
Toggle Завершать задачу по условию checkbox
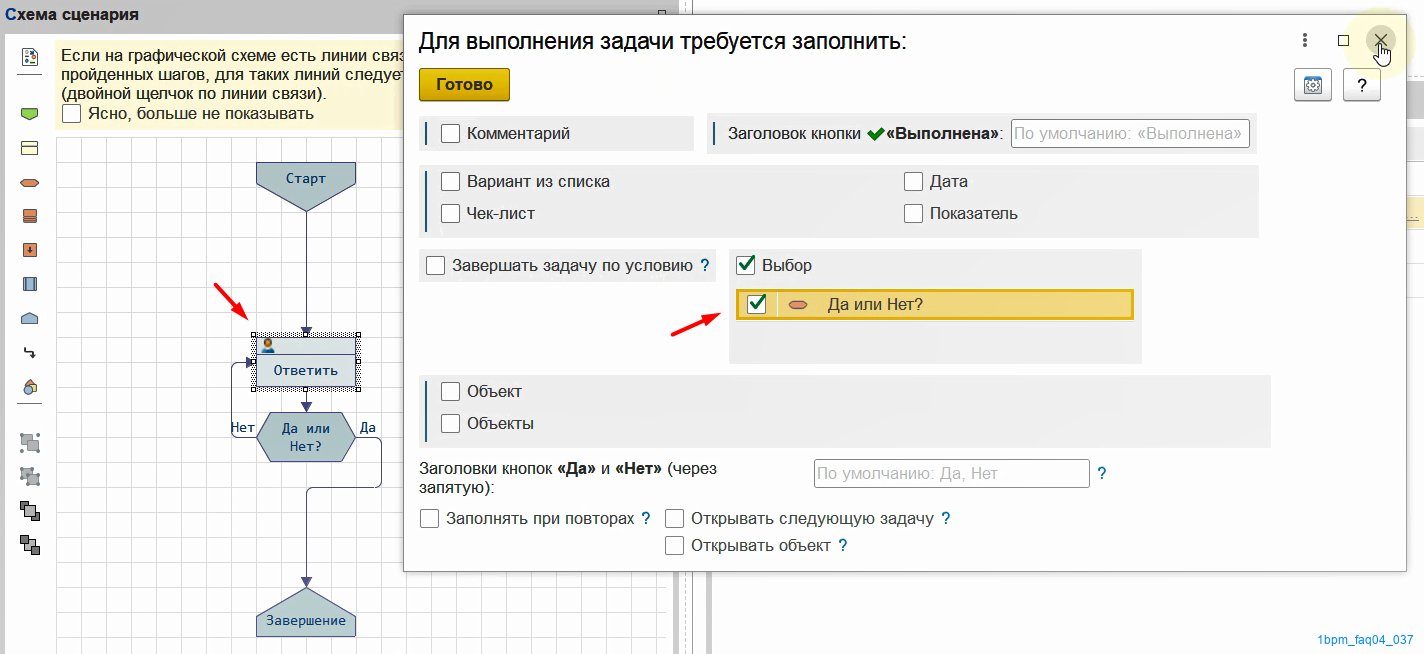(x=435, y=266)
